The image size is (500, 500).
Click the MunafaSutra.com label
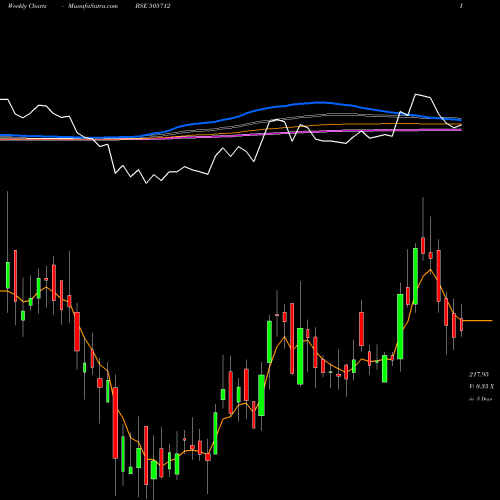tap(93, 6)
